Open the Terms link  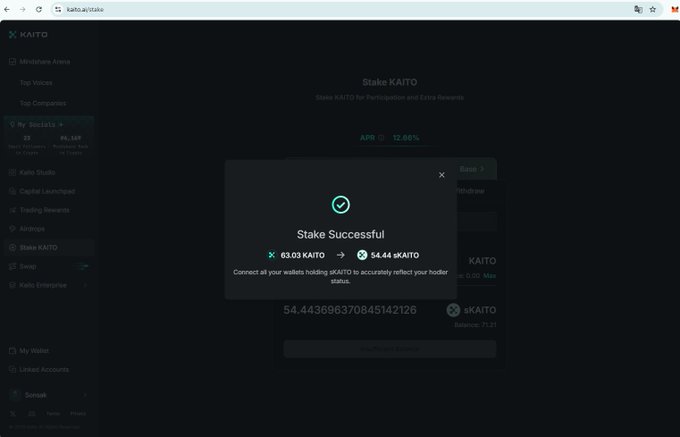tap(53, 414)
